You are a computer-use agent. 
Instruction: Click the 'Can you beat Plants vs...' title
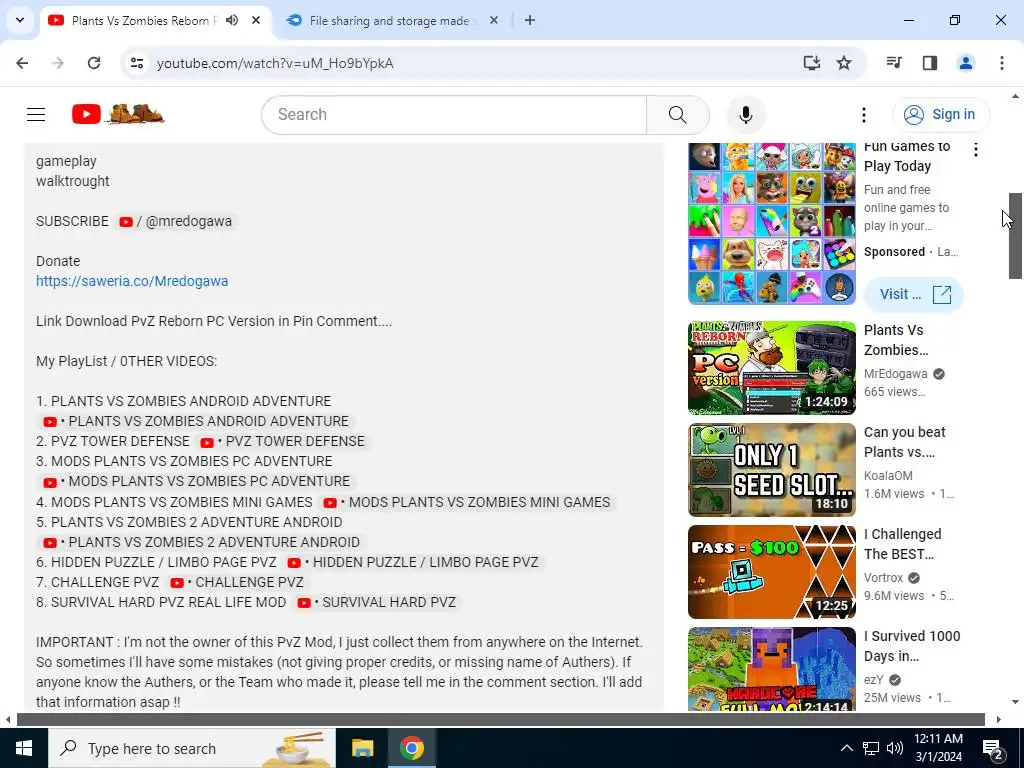click(904, 442)
